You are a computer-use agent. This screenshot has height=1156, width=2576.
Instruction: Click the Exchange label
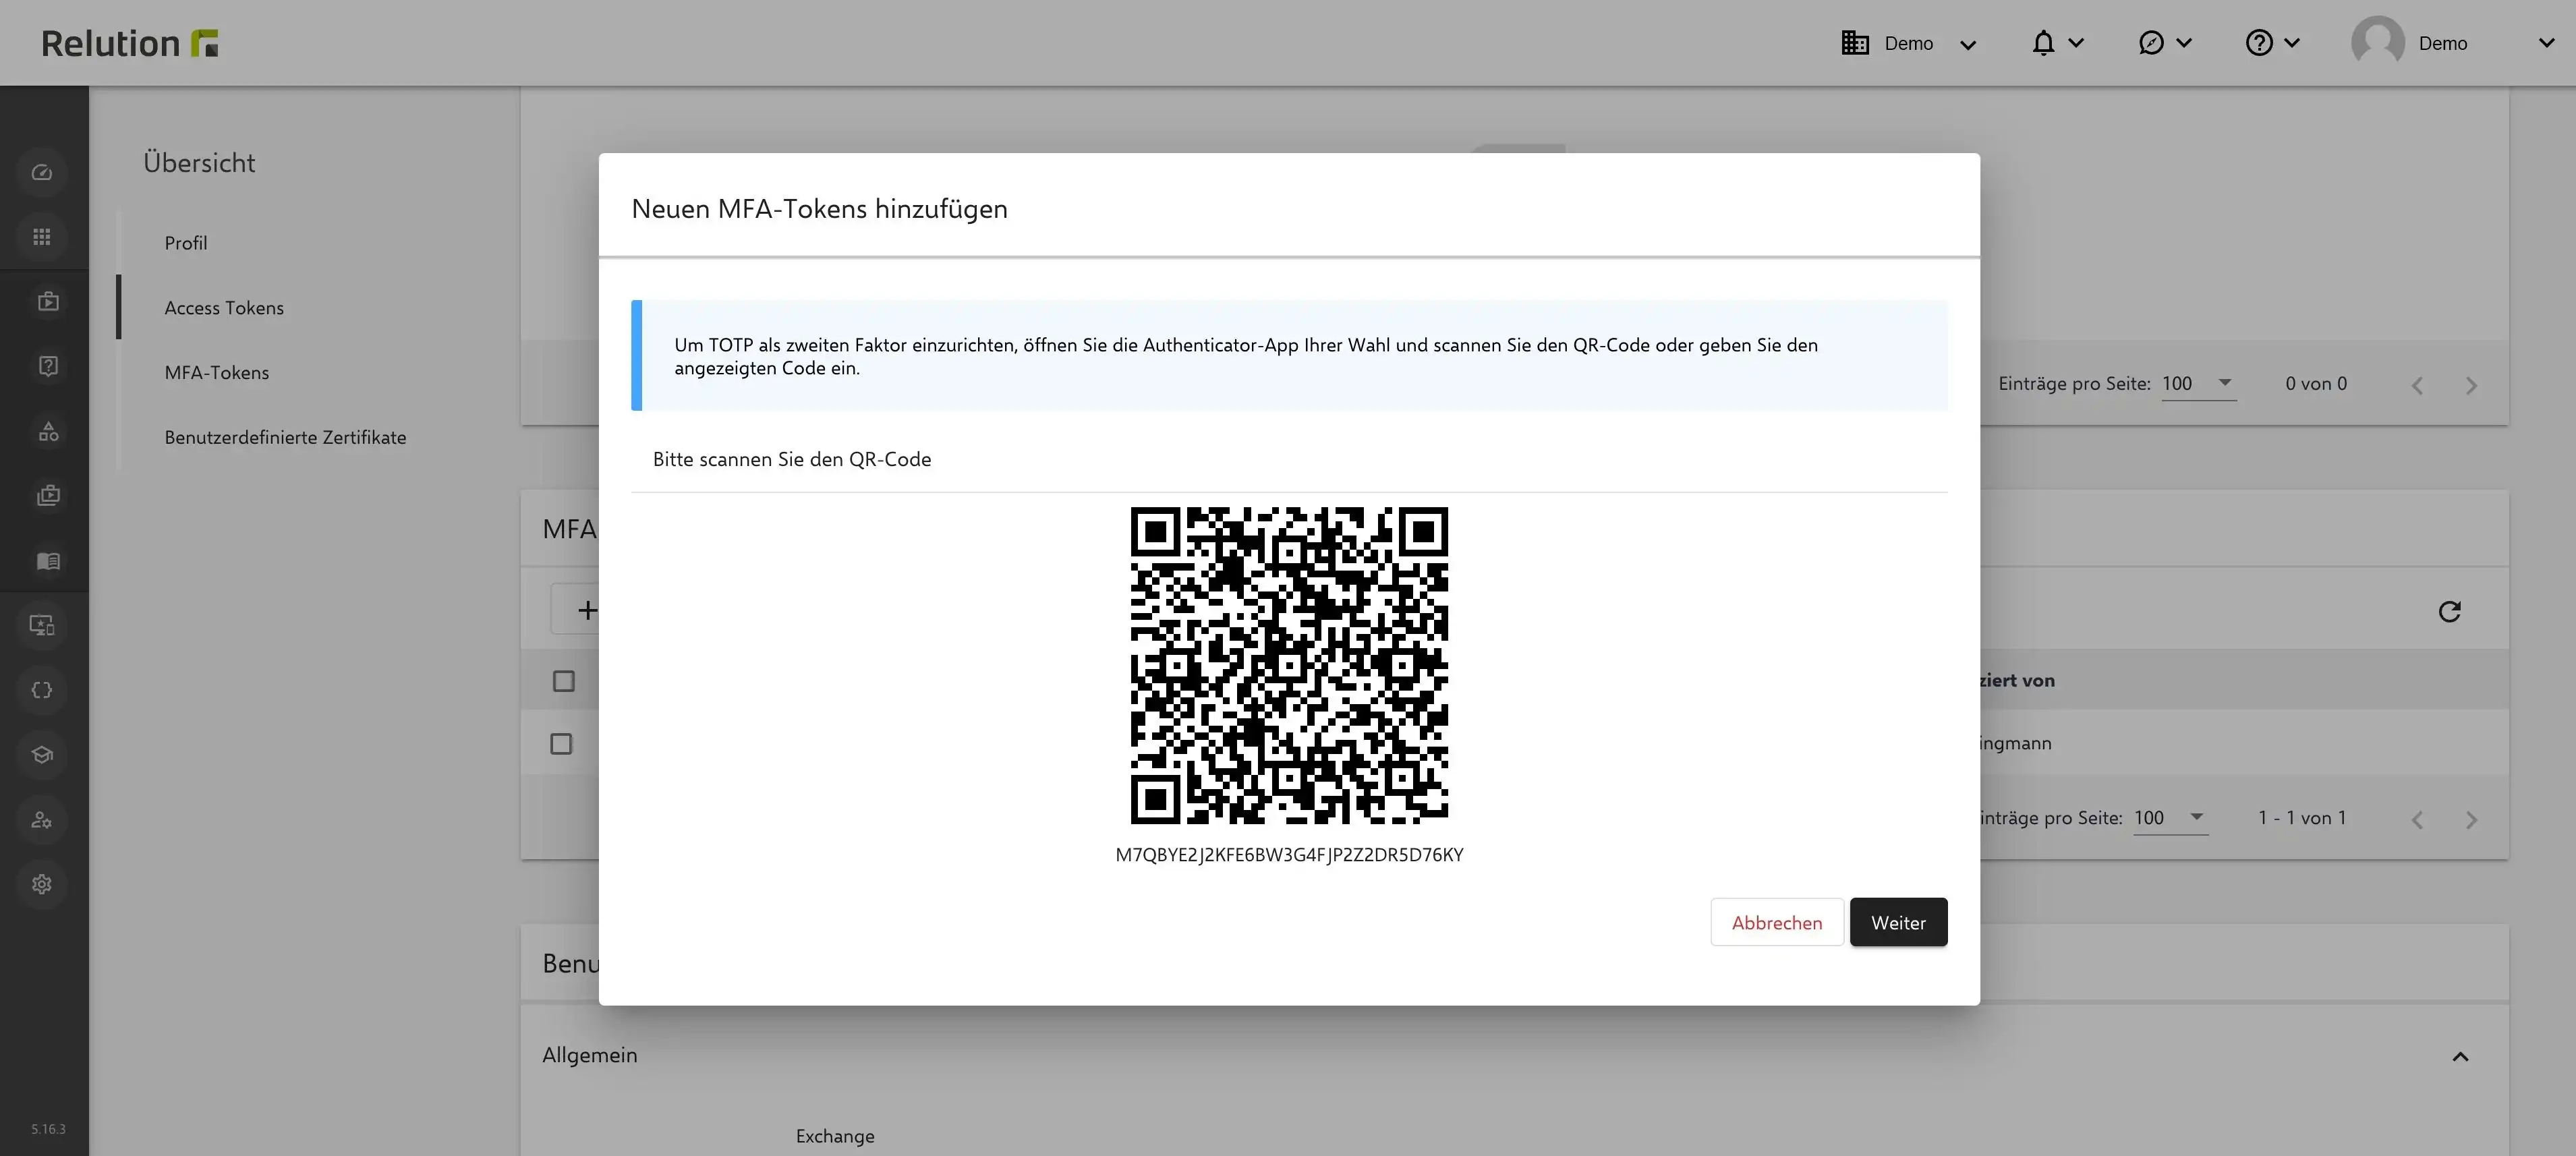[835, 1136]
